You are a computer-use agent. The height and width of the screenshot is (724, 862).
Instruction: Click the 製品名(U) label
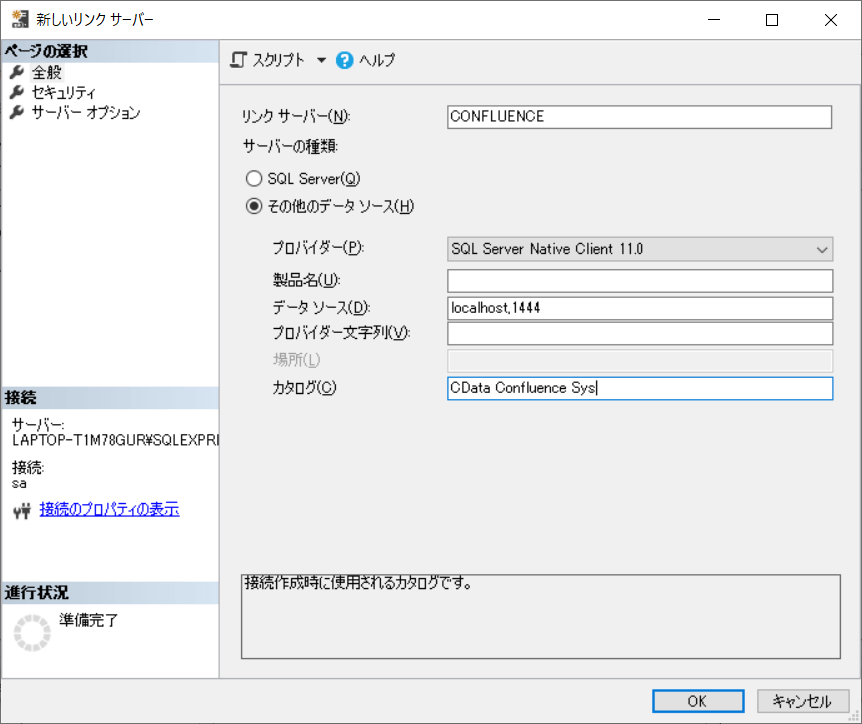(307, 280)
